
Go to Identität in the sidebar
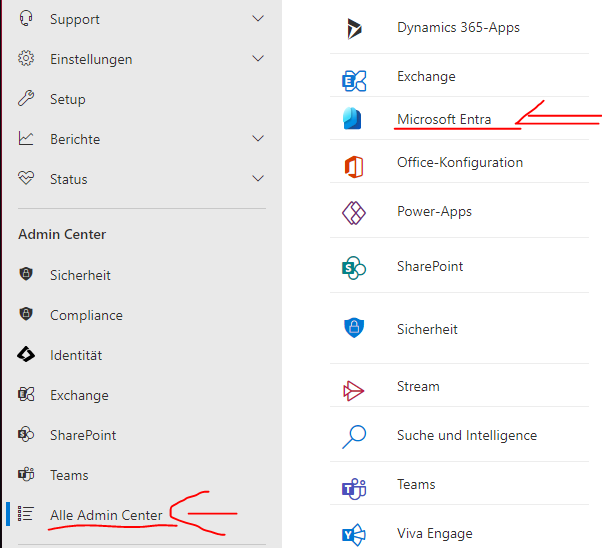(76, 355)
